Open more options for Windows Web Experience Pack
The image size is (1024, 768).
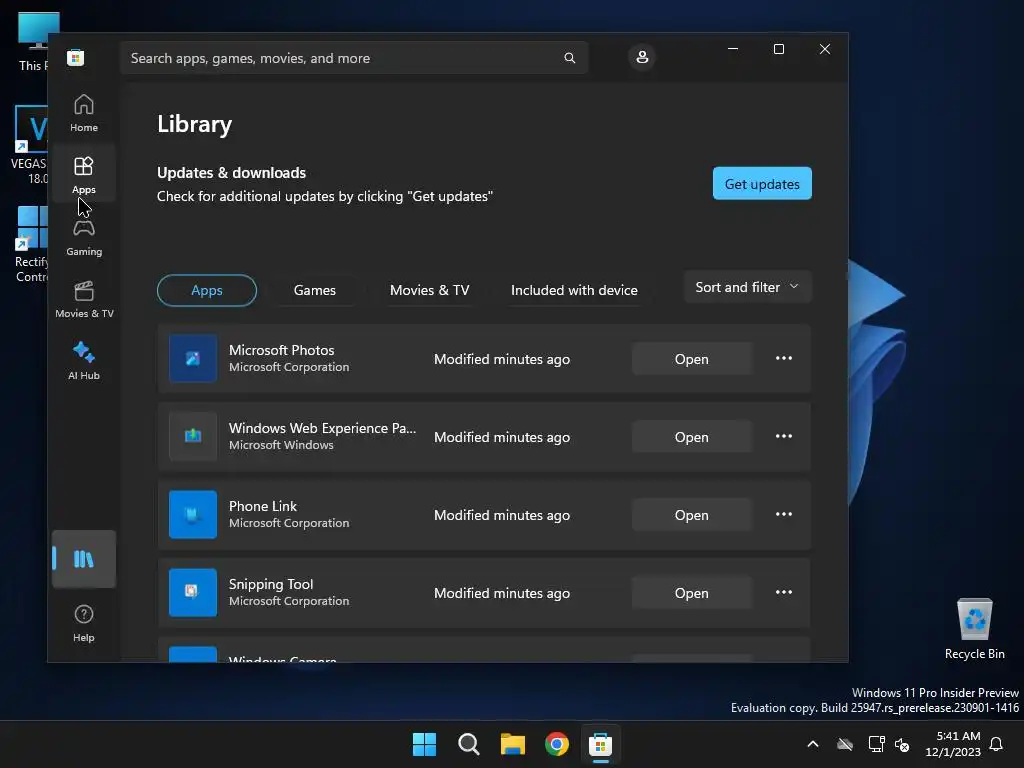784,436
